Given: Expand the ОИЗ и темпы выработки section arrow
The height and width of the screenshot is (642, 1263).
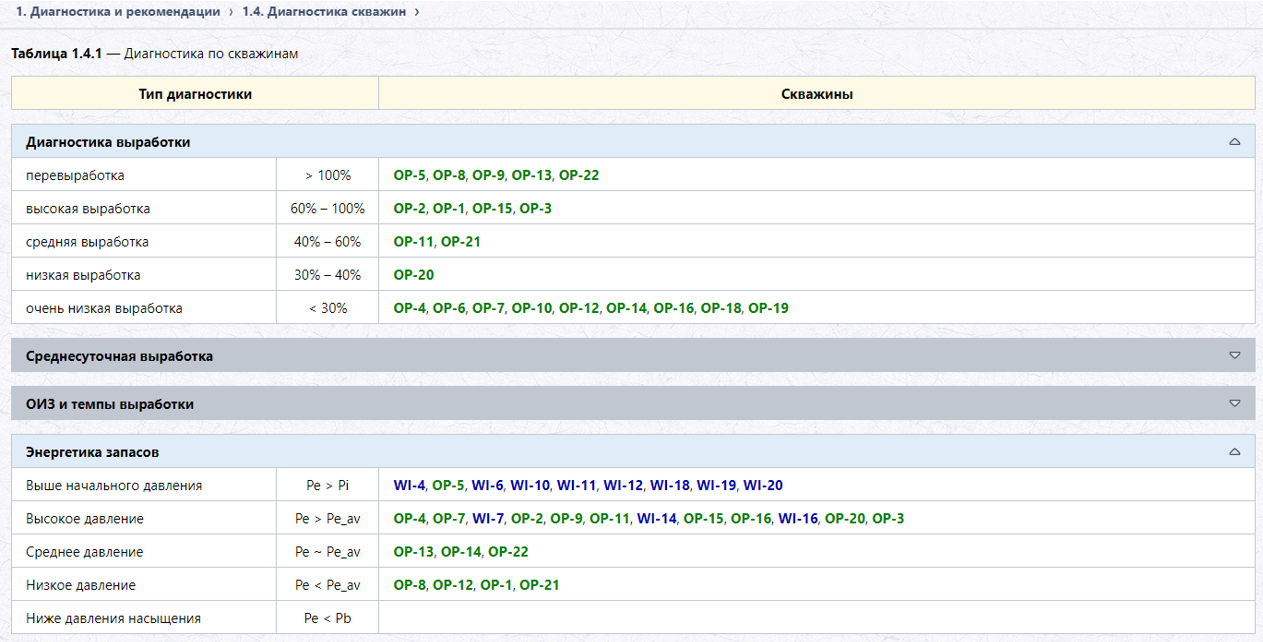Looking at the screenshot, I should (x=1235, y=404).
